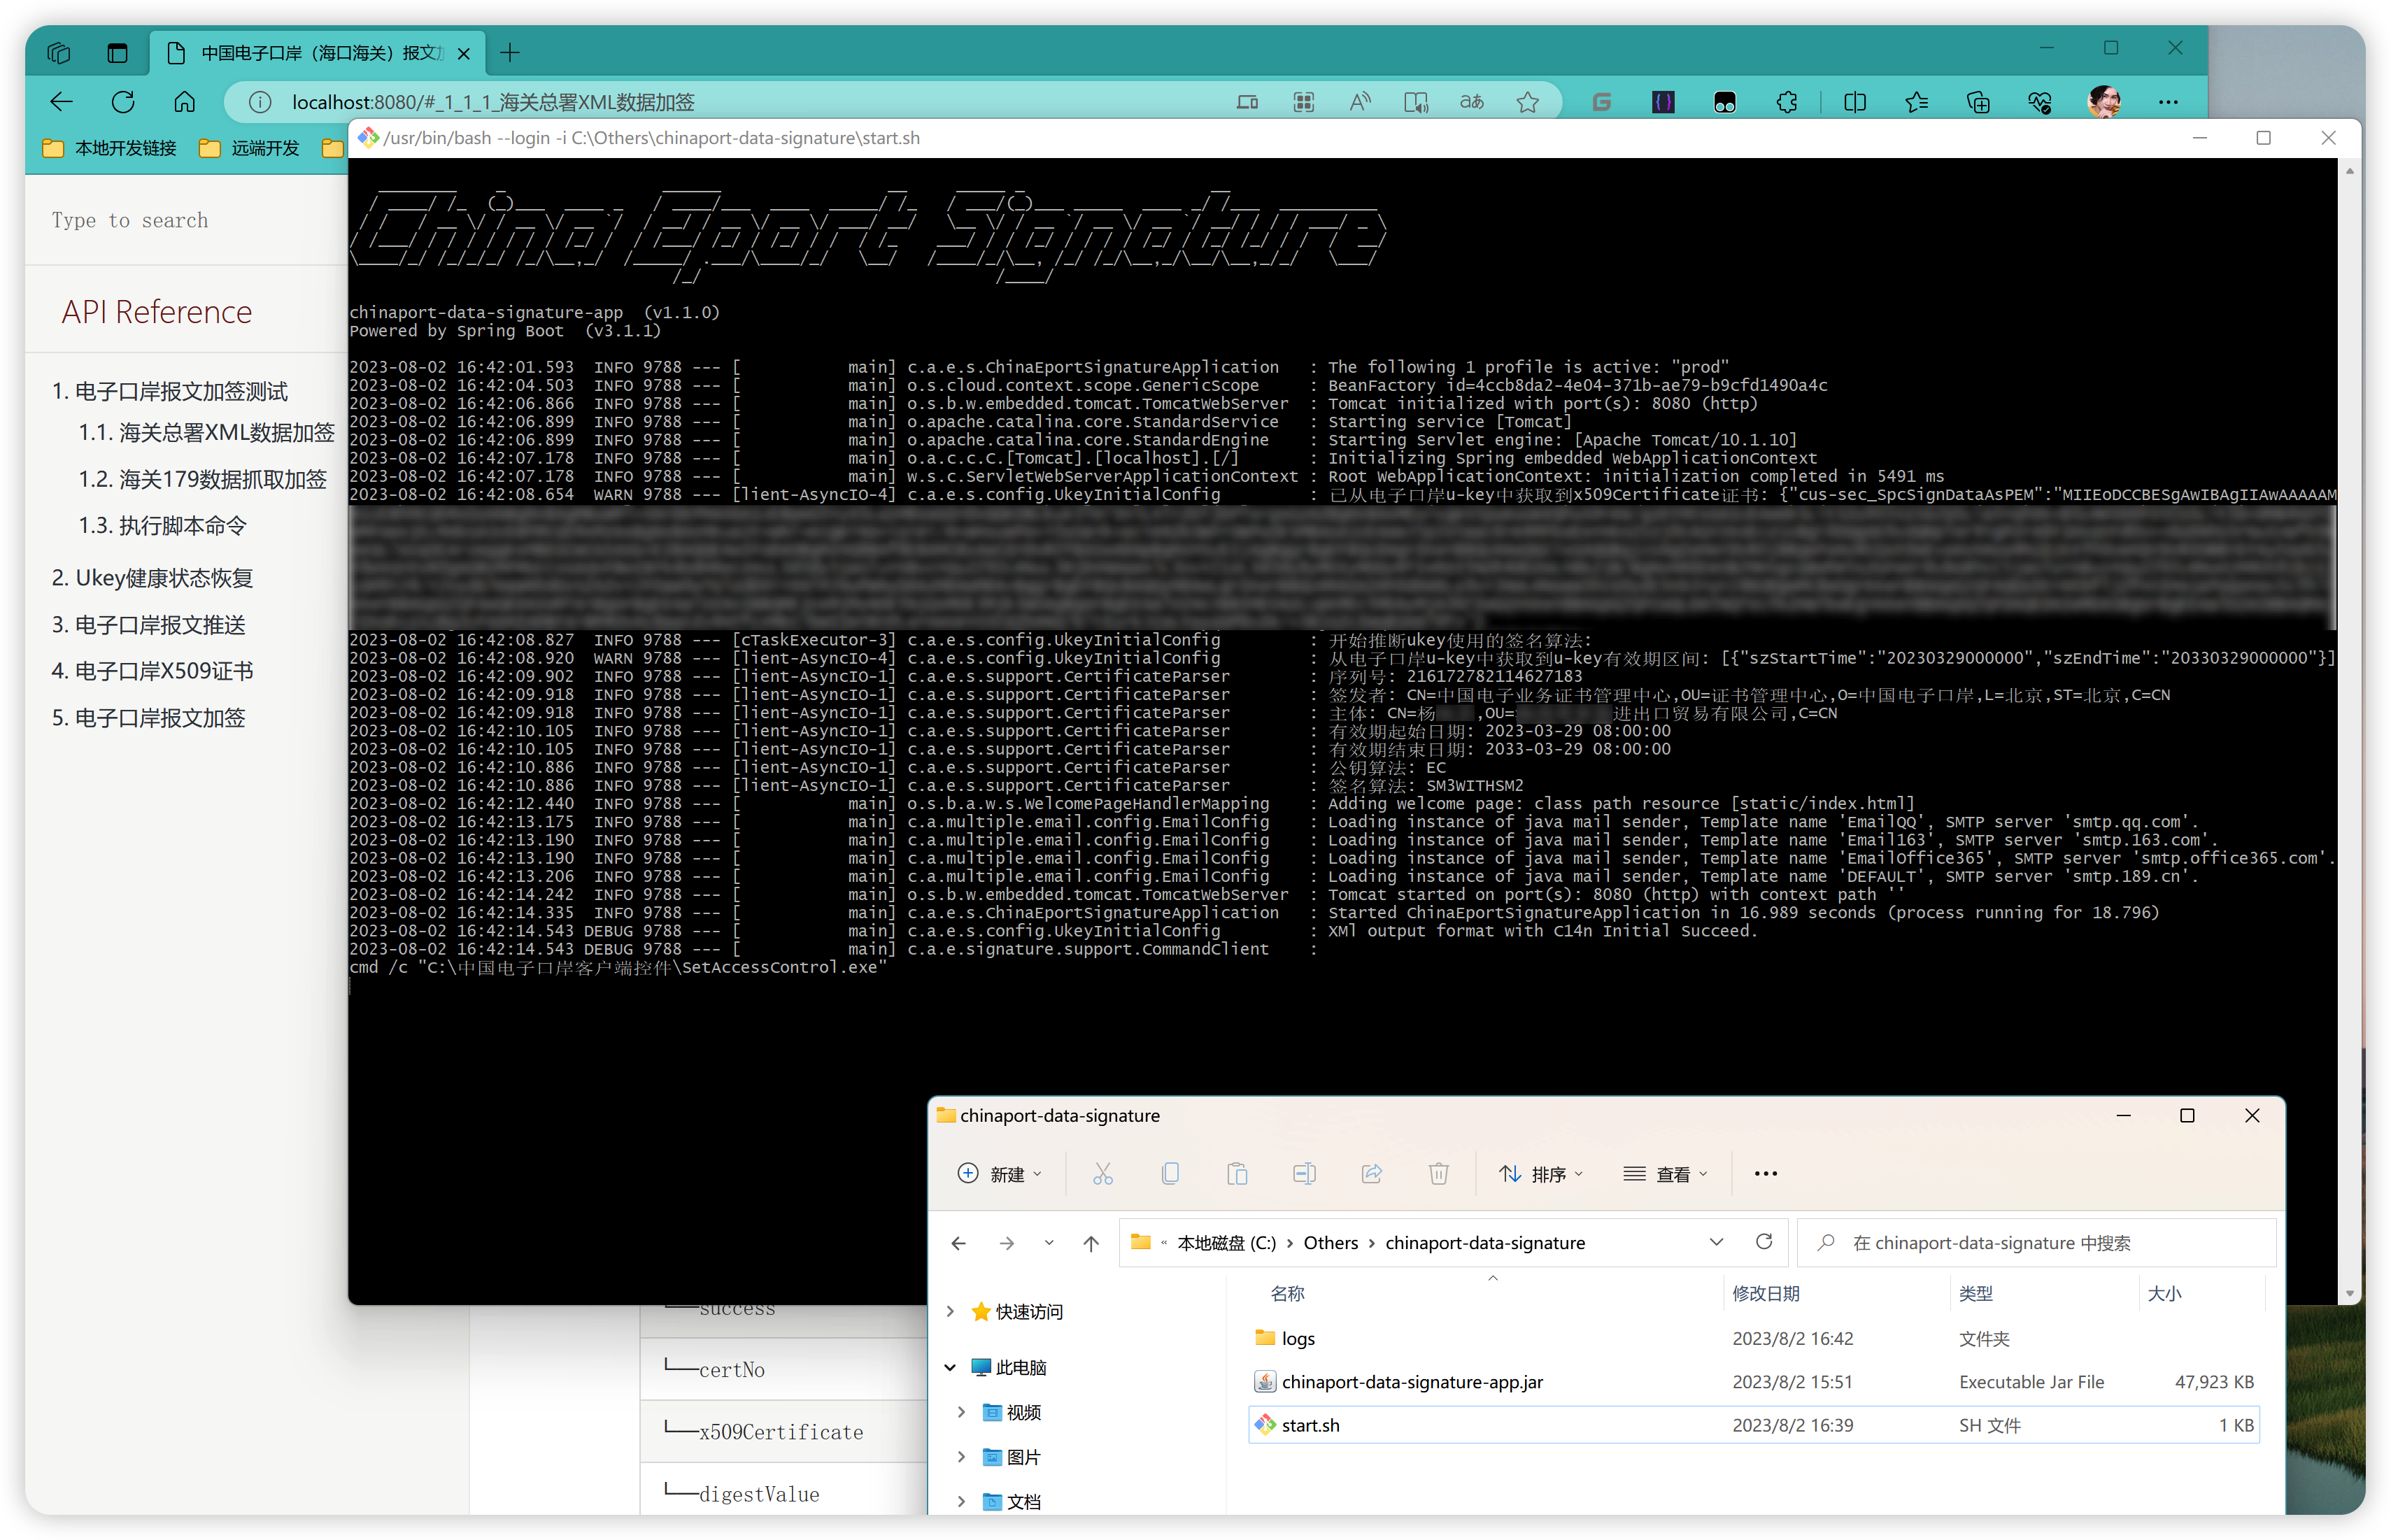The image size is (2391, 1540).
Task: Select the start.sh file
Action: coord(1755,1425)
